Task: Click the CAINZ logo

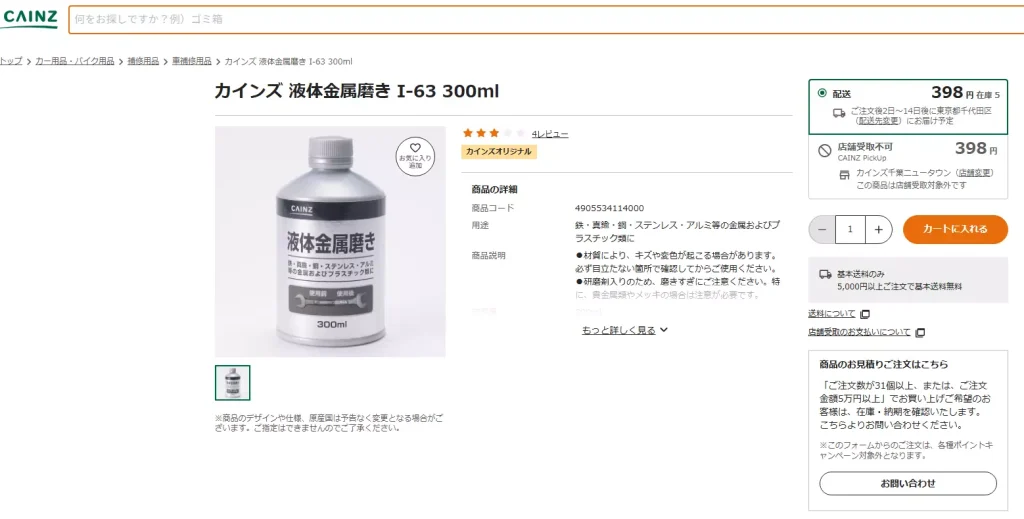Action: coord(29,18)
